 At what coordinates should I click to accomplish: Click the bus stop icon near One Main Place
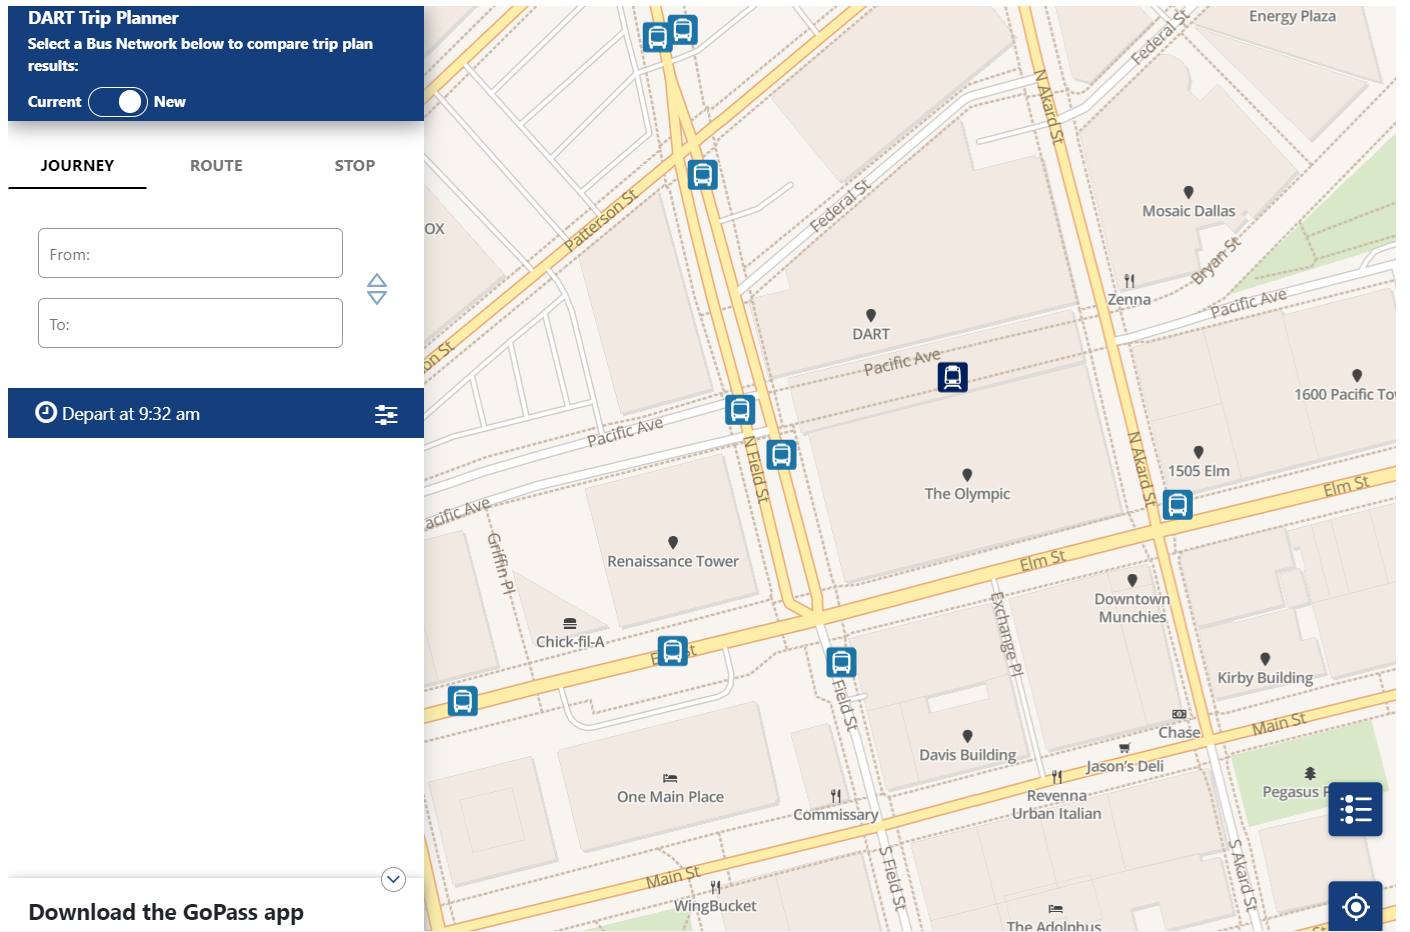[462, 701]
